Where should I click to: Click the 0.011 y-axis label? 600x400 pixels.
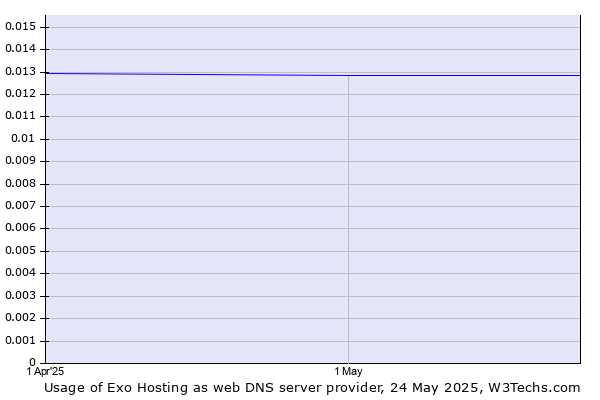pyautogui.click(x=20, y=116)
